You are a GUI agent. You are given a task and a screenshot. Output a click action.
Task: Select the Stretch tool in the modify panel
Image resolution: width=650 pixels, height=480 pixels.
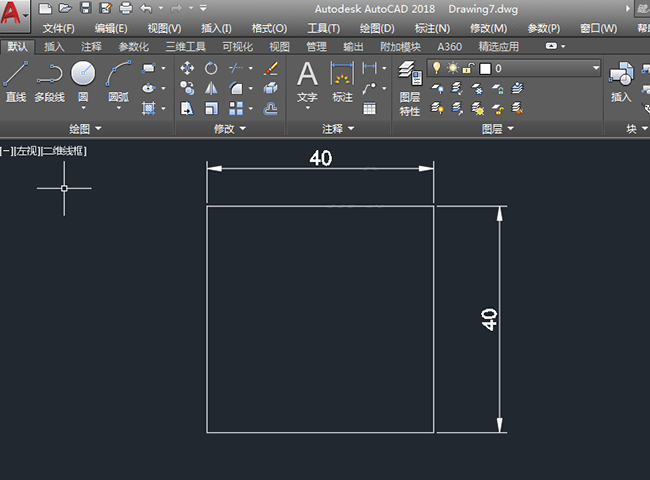coord(187,109)
